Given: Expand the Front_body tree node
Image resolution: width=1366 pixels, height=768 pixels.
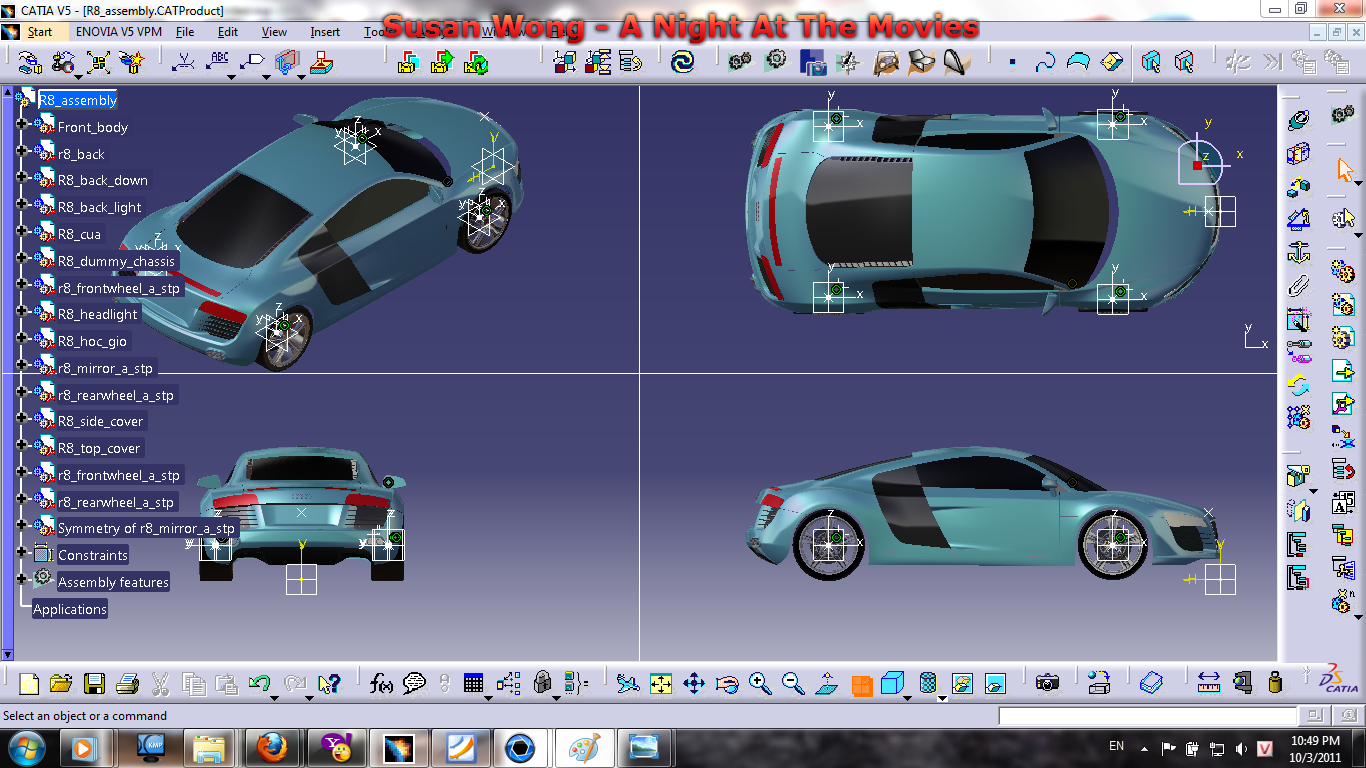Looking at the screenshot, I should (22, 124).
